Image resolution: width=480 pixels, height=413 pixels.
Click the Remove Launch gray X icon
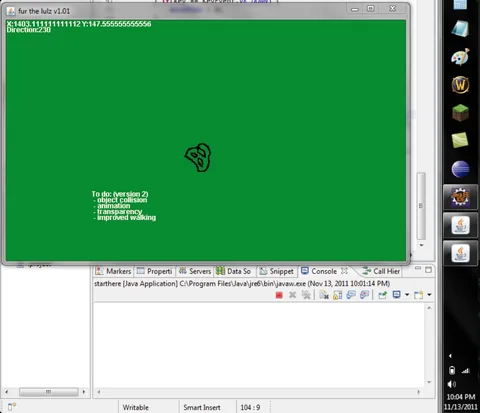point(292,295)
